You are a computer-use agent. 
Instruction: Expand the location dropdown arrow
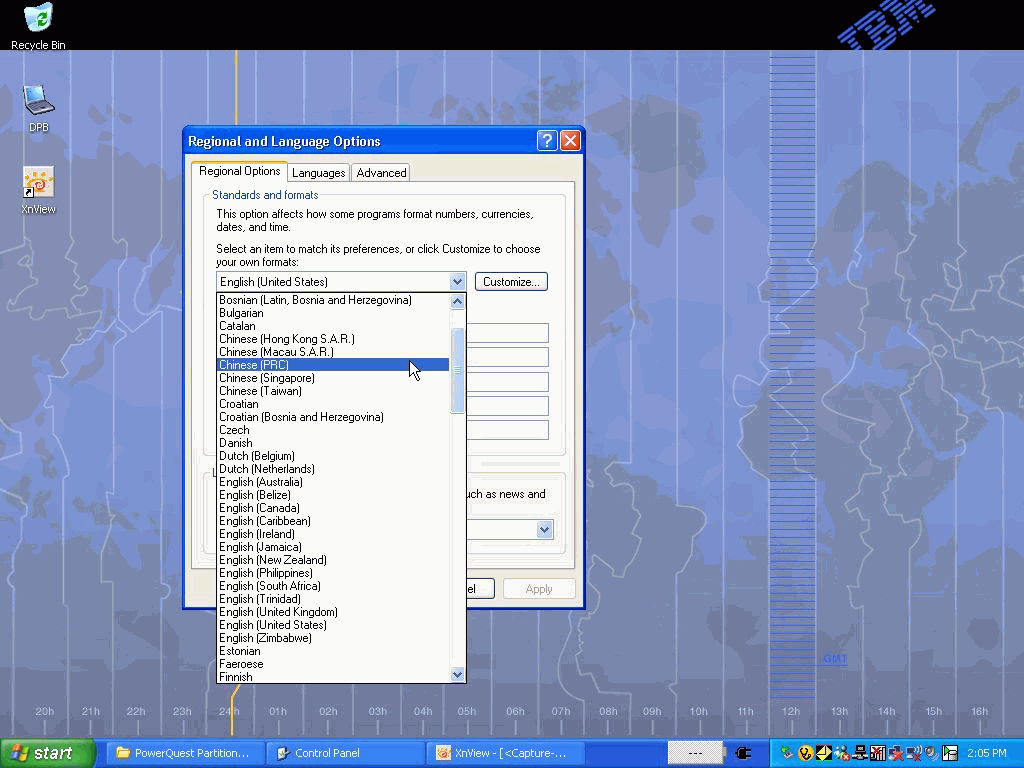pos(545,530)
